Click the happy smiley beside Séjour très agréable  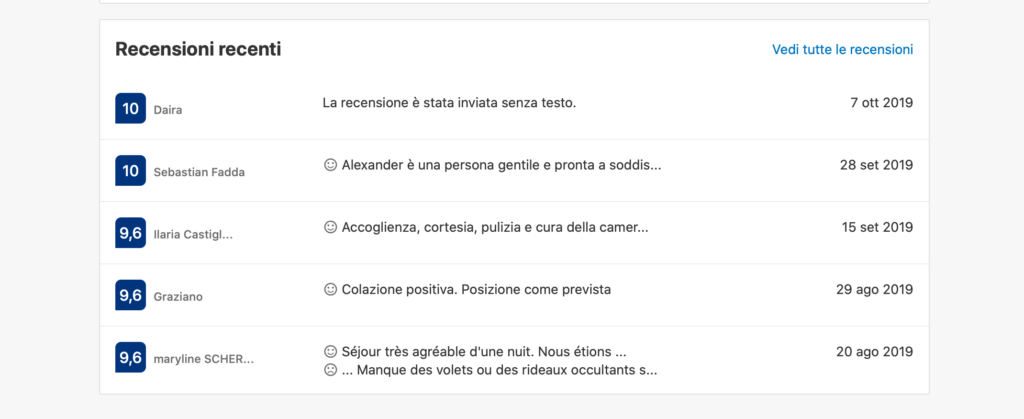330,352
